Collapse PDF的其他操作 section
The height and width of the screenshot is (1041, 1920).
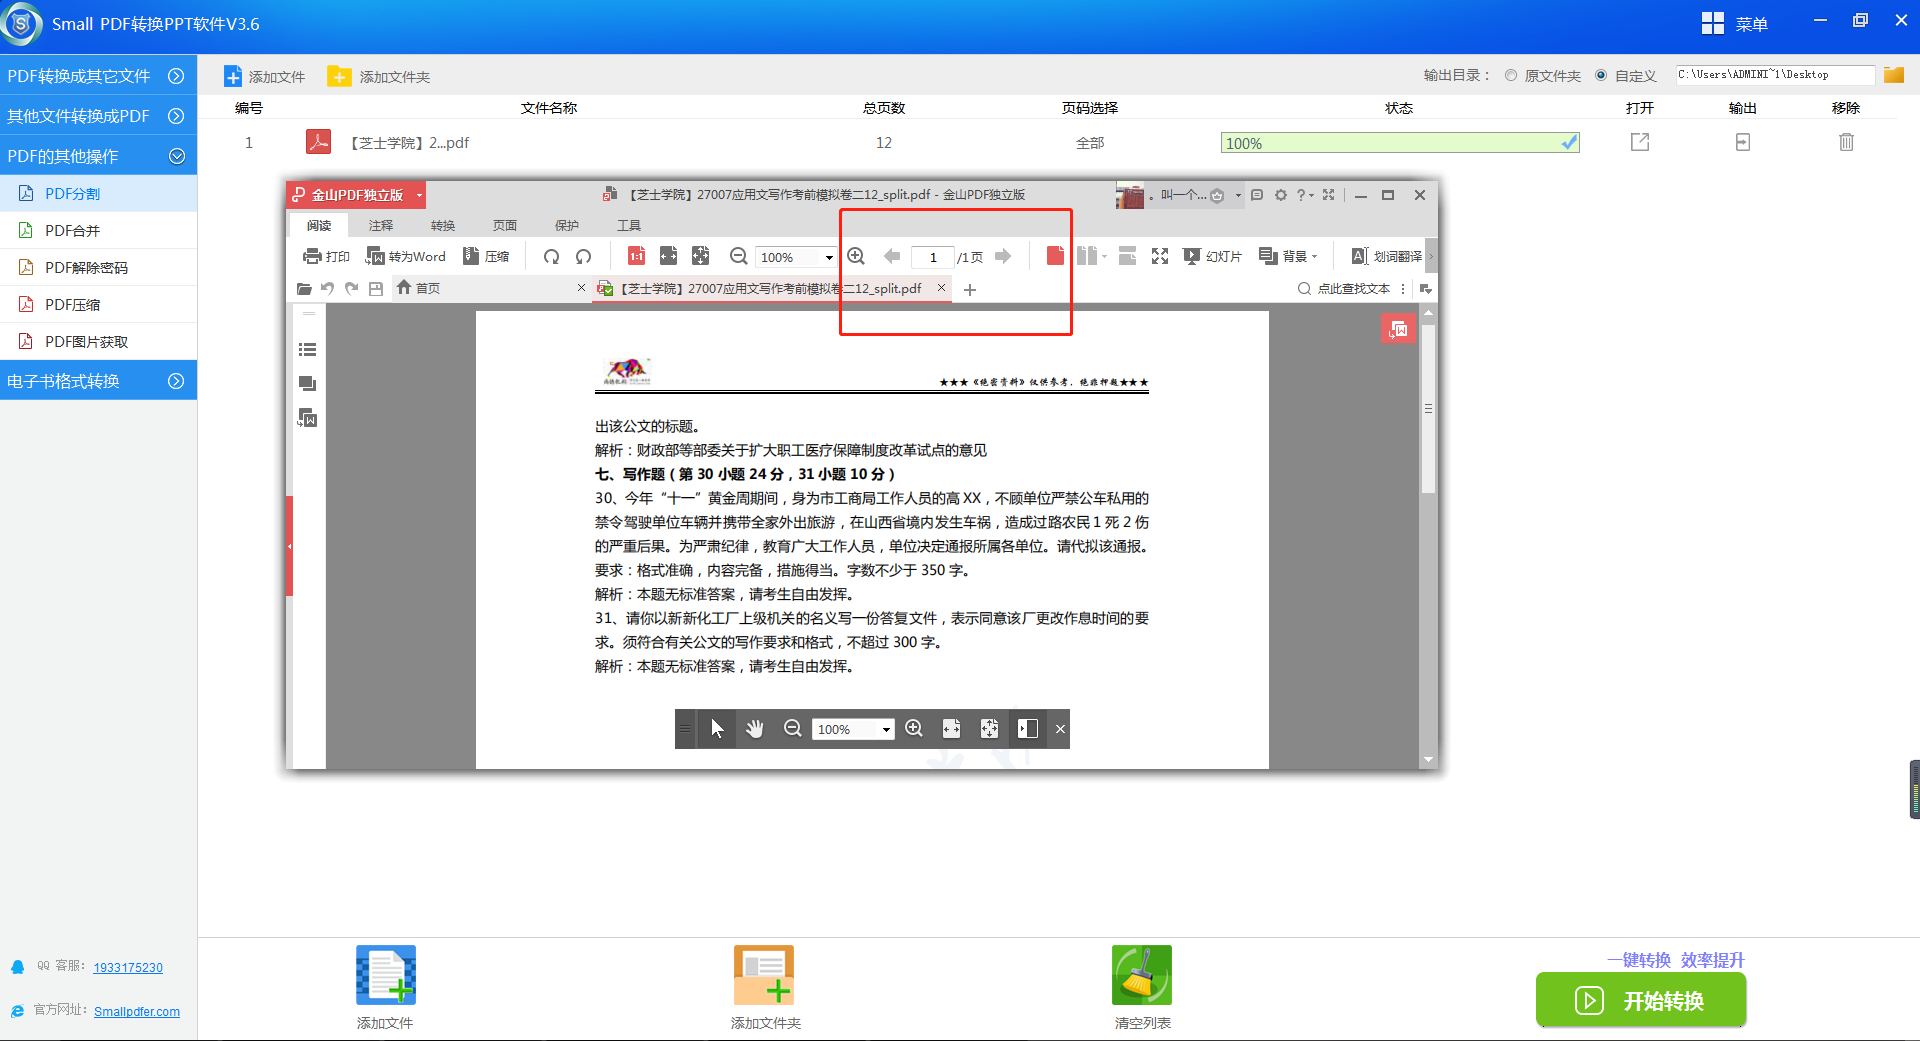point(98,156)
